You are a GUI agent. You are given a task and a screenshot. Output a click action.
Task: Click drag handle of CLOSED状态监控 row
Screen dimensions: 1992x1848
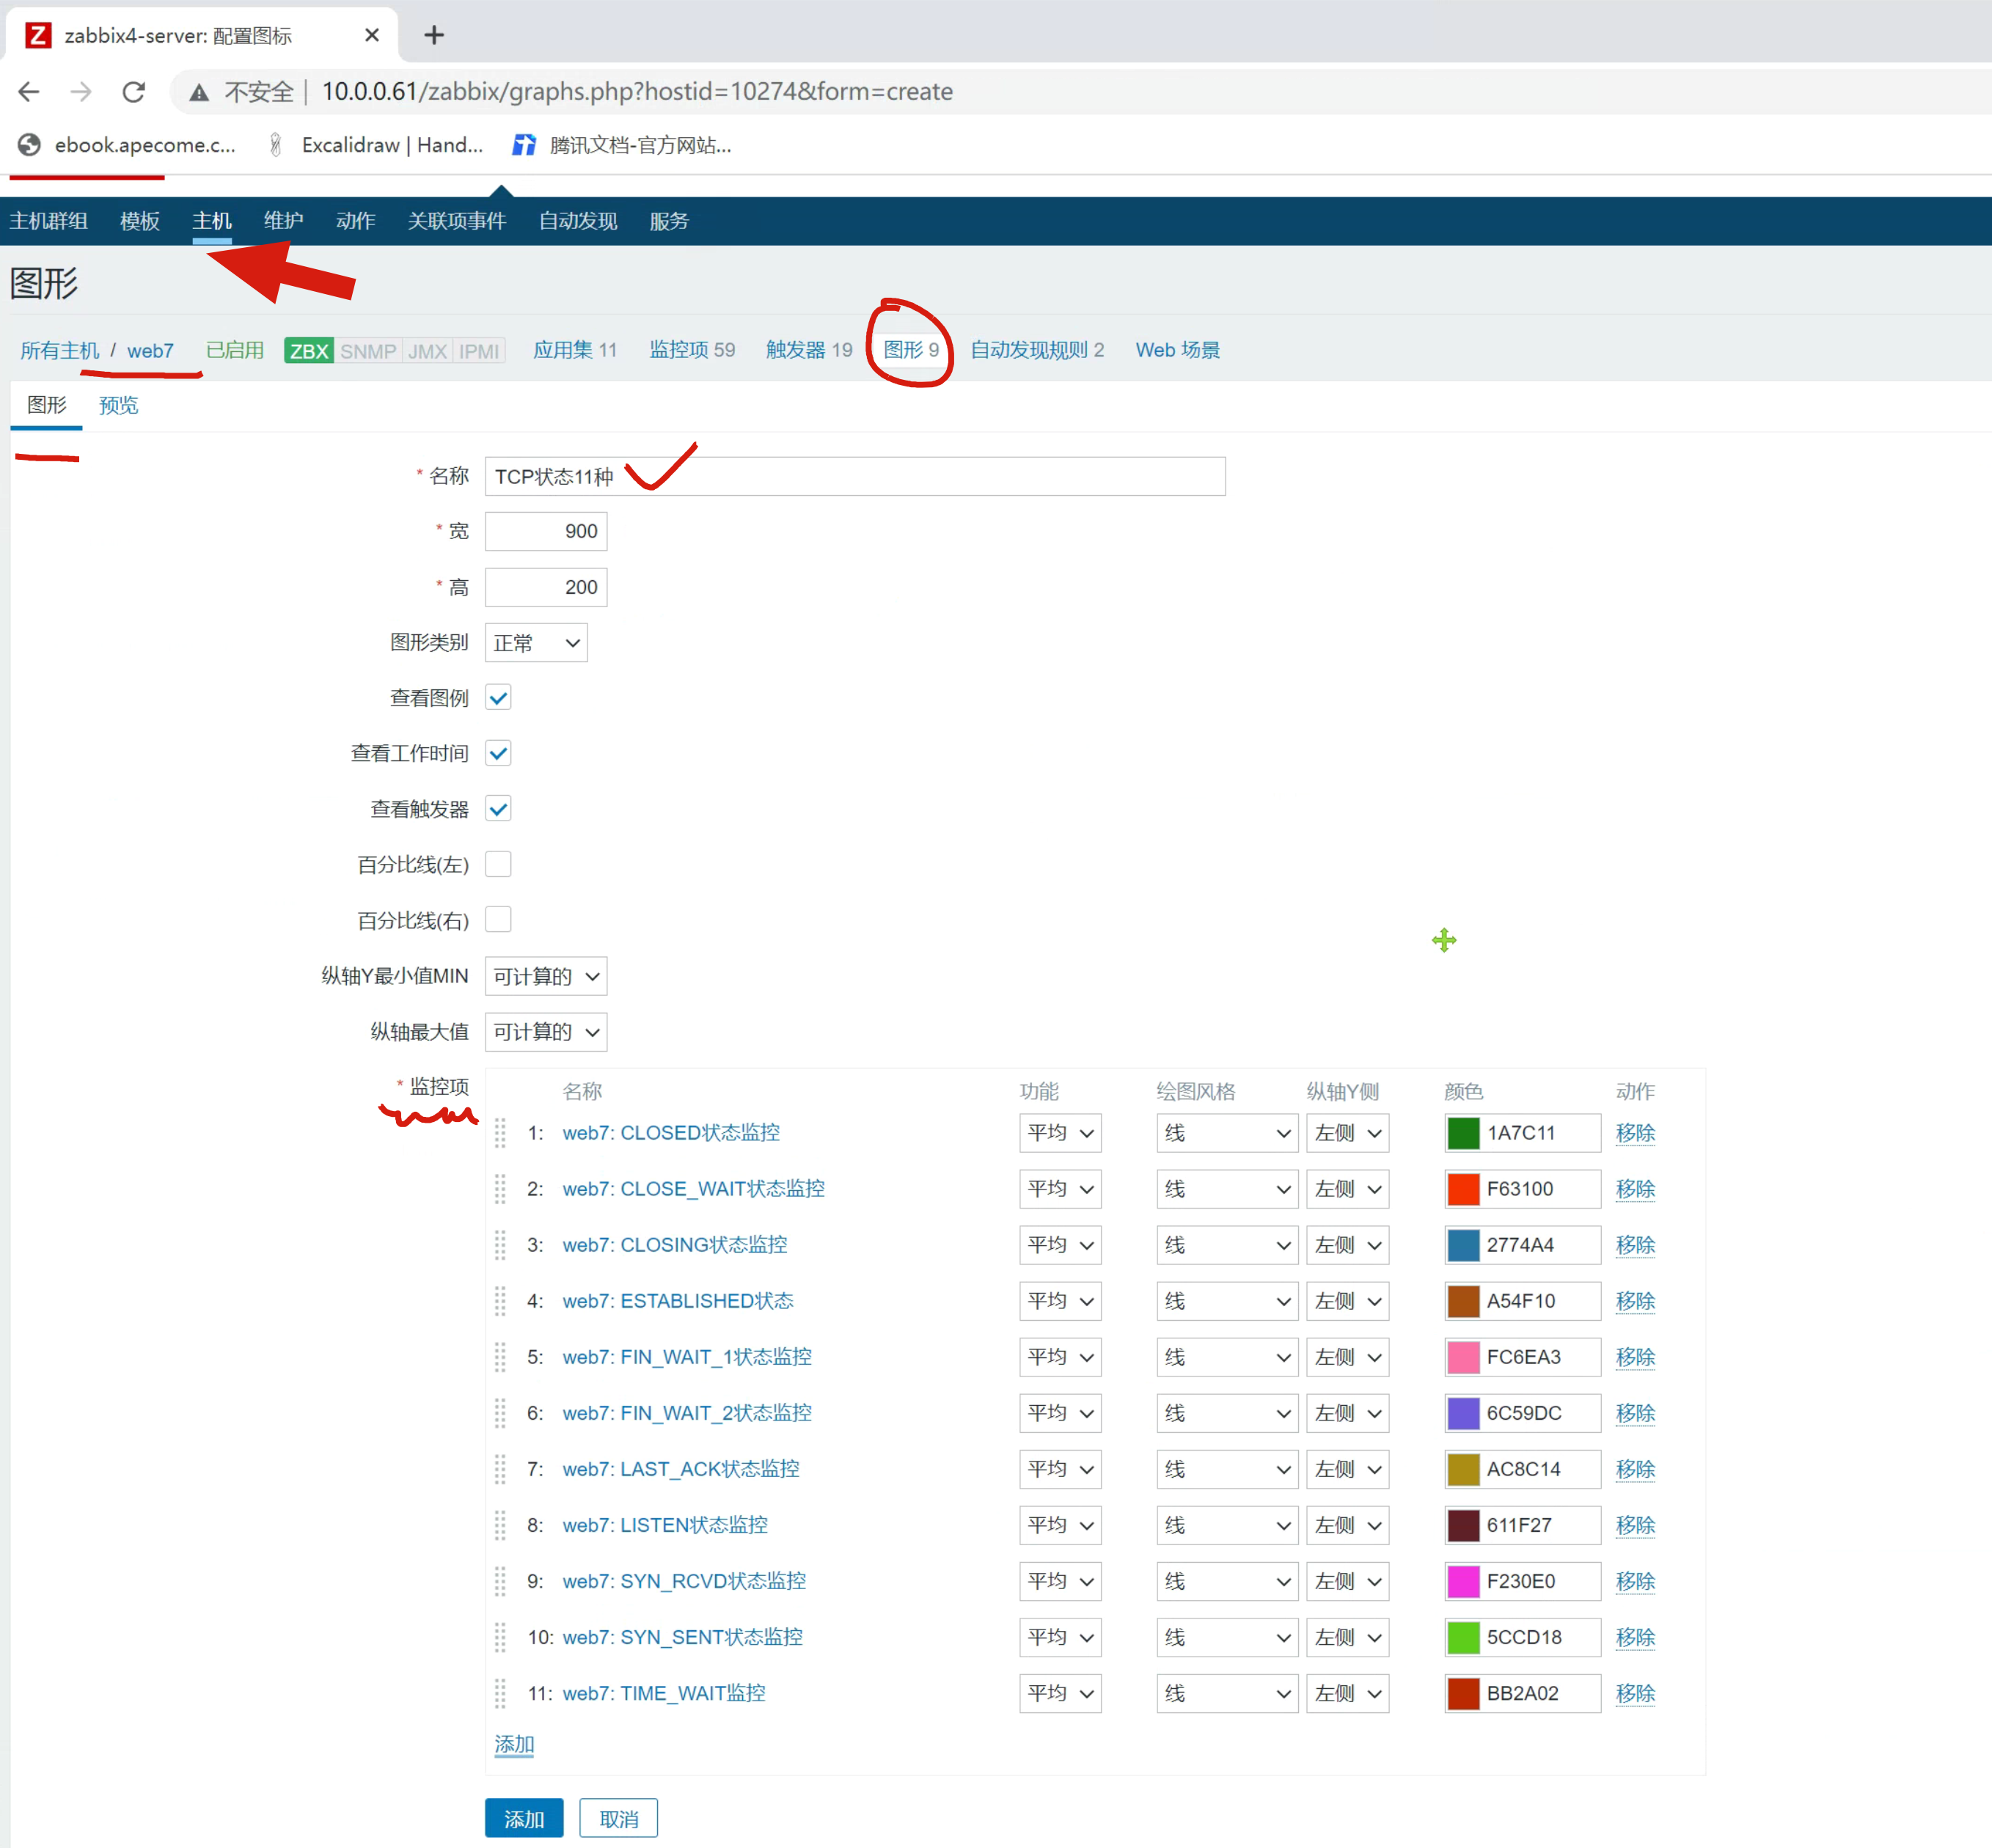coord(501,1133)
